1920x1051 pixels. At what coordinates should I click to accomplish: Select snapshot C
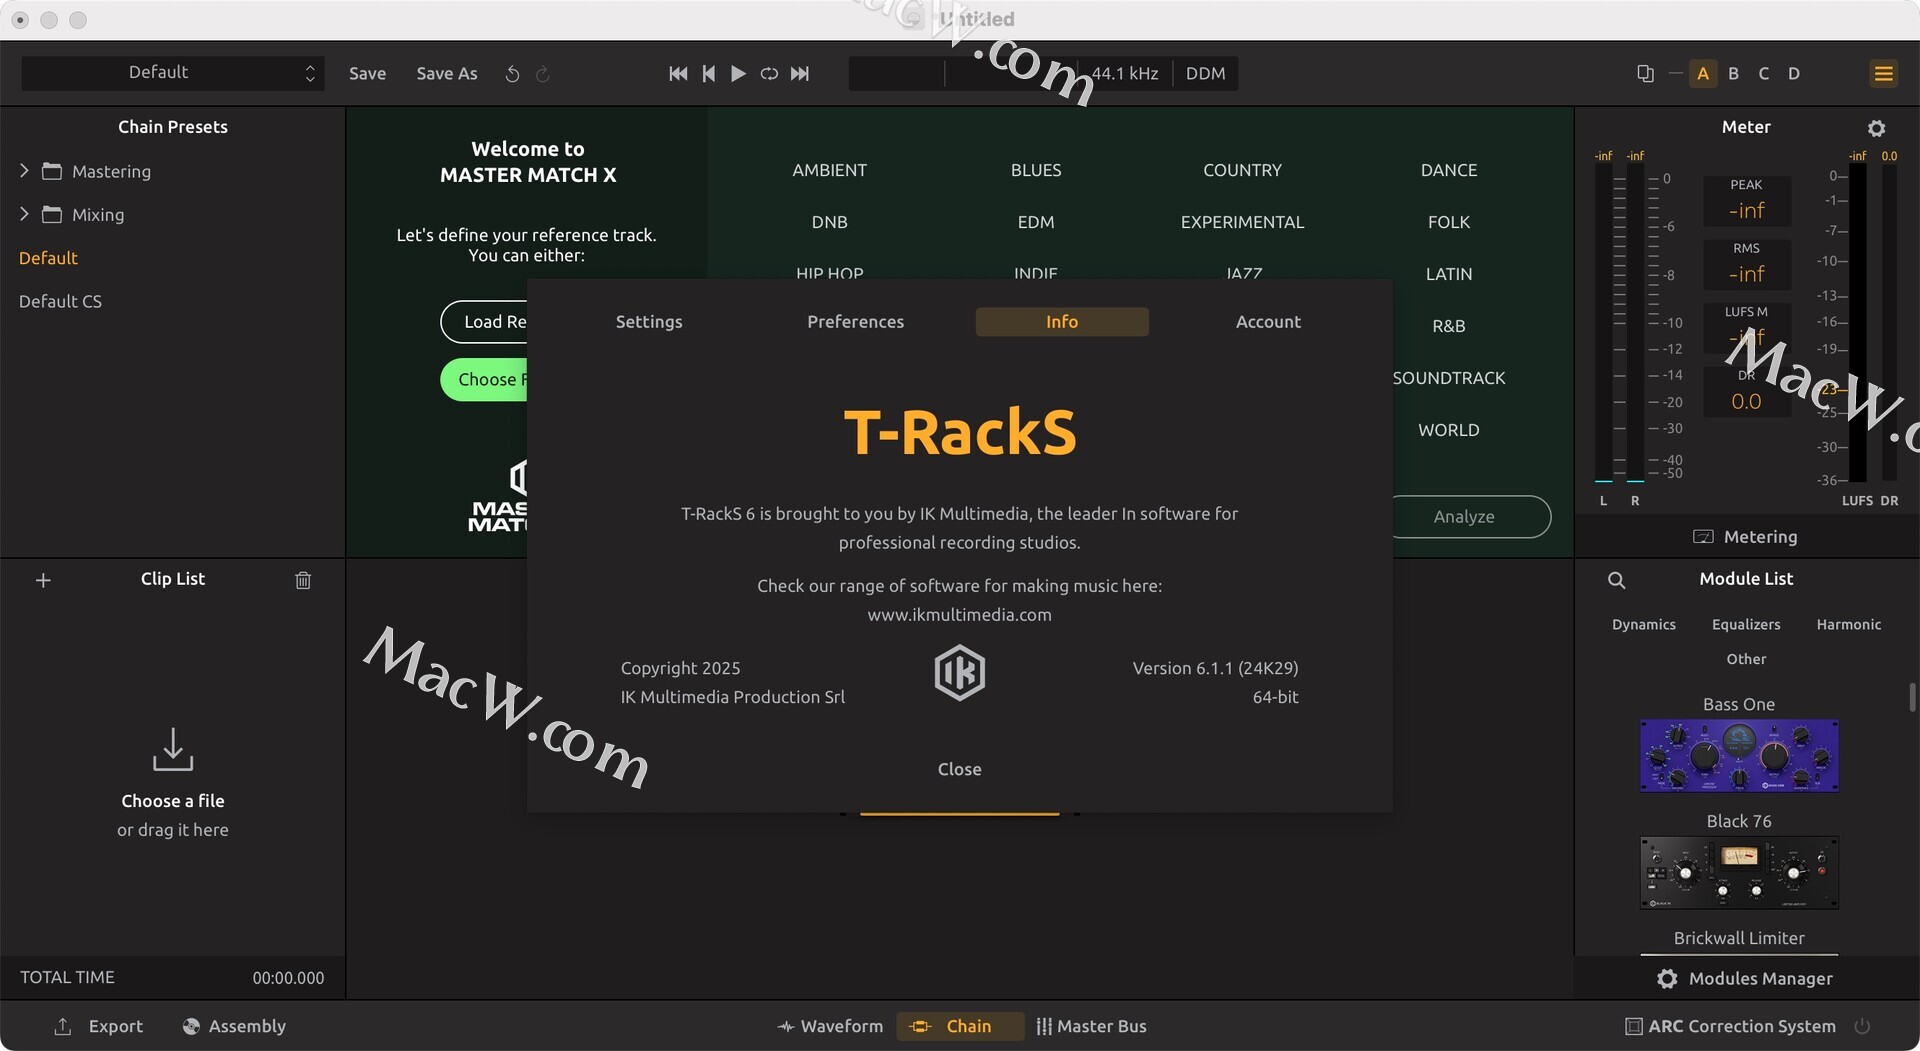pyautogui.click(x=1763, y=73)
